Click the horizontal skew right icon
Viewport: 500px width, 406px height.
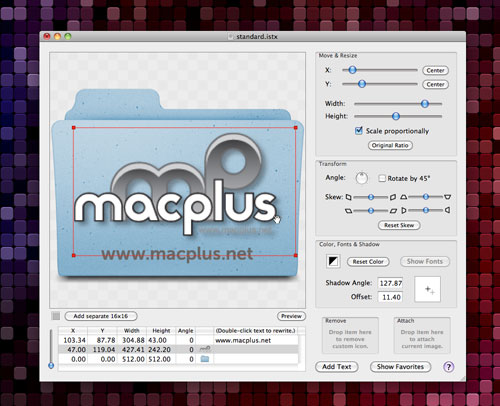(393, 197)
